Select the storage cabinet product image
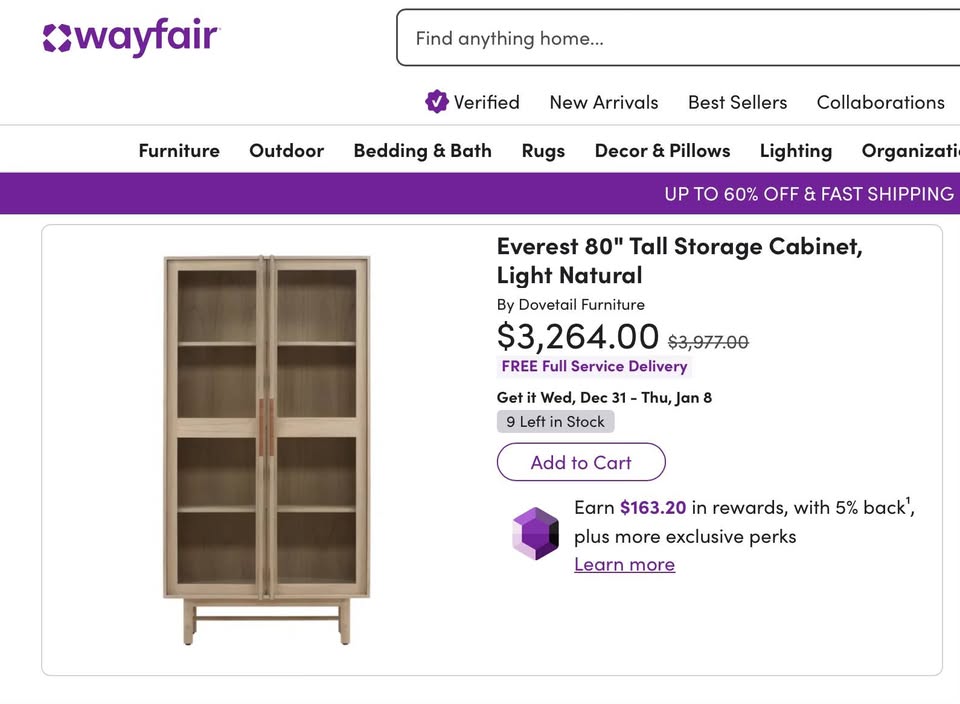 tap(265, 445)
